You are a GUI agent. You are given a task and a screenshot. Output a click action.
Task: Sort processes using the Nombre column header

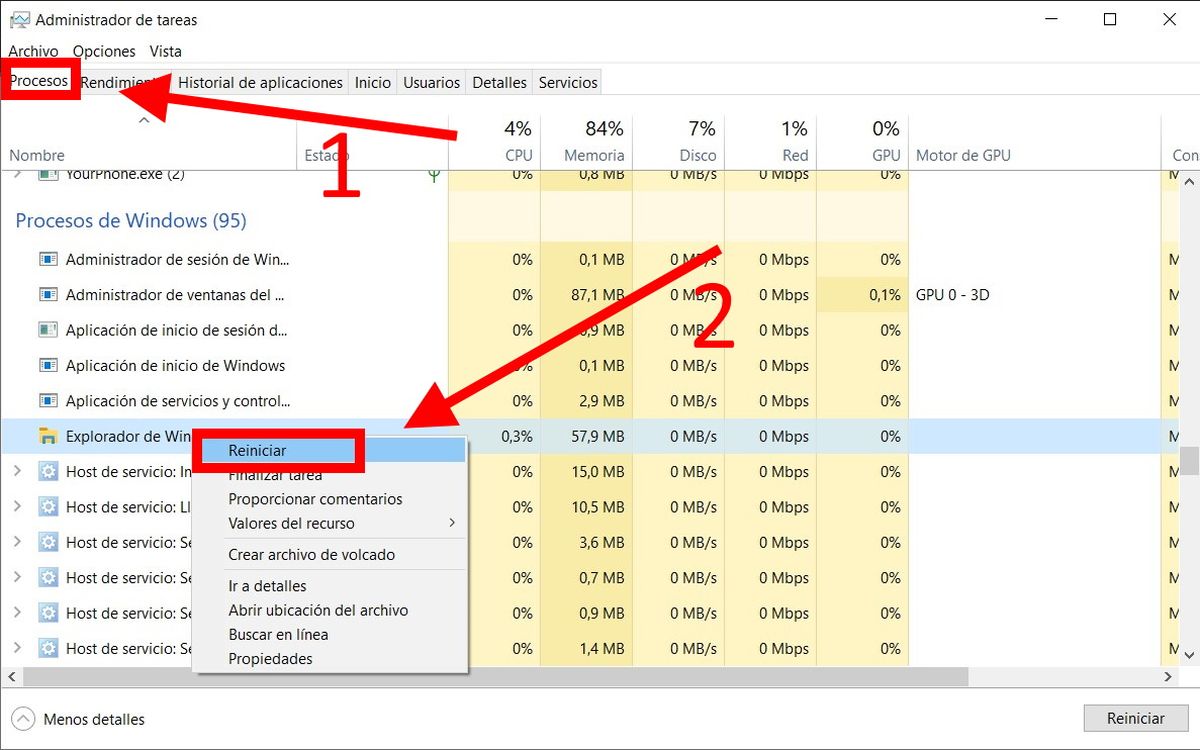pos(36,155)
